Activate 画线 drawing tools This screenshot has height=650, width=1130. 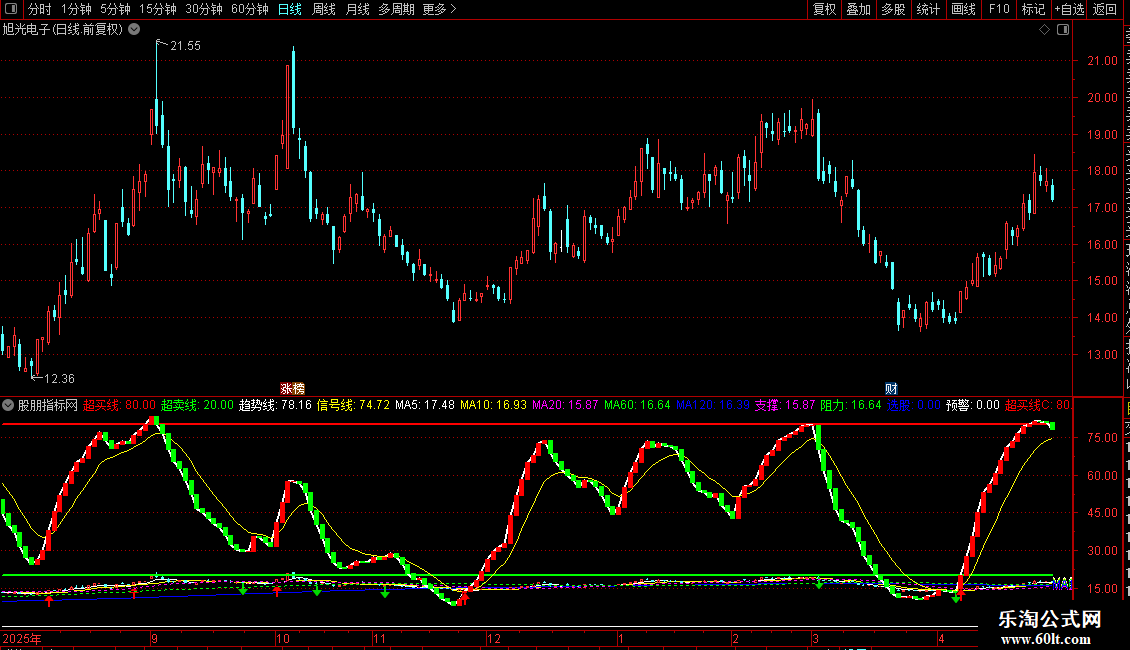[x=964, y=9]
